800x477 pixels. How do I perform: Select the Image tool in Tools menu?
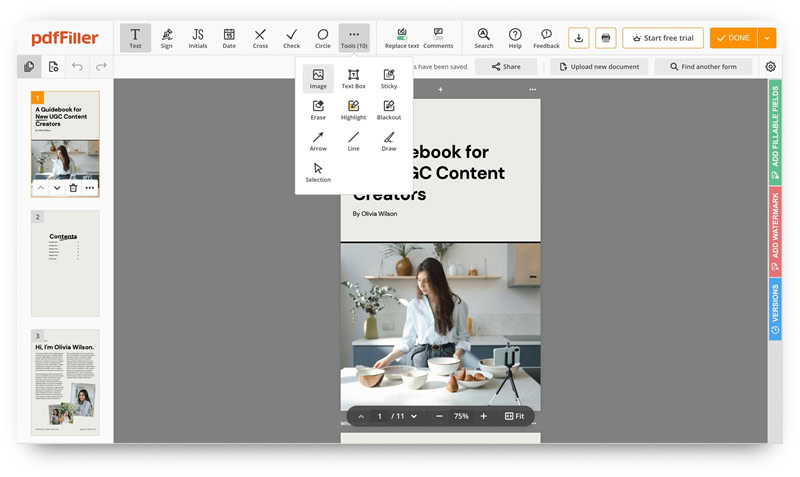click(x=318, y=79)
